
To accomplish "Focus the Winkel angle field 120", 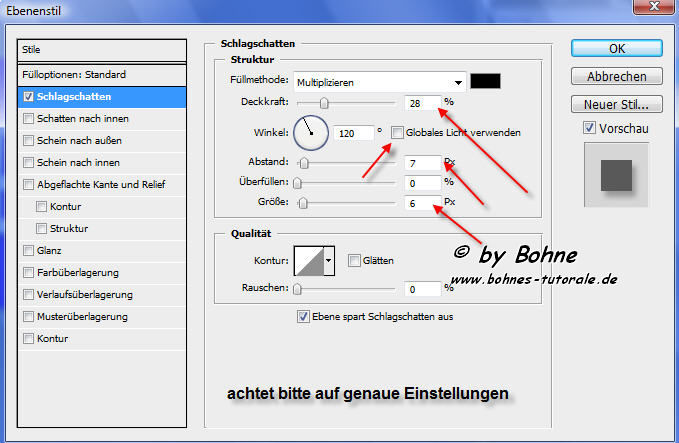I will tap(353, 133).
